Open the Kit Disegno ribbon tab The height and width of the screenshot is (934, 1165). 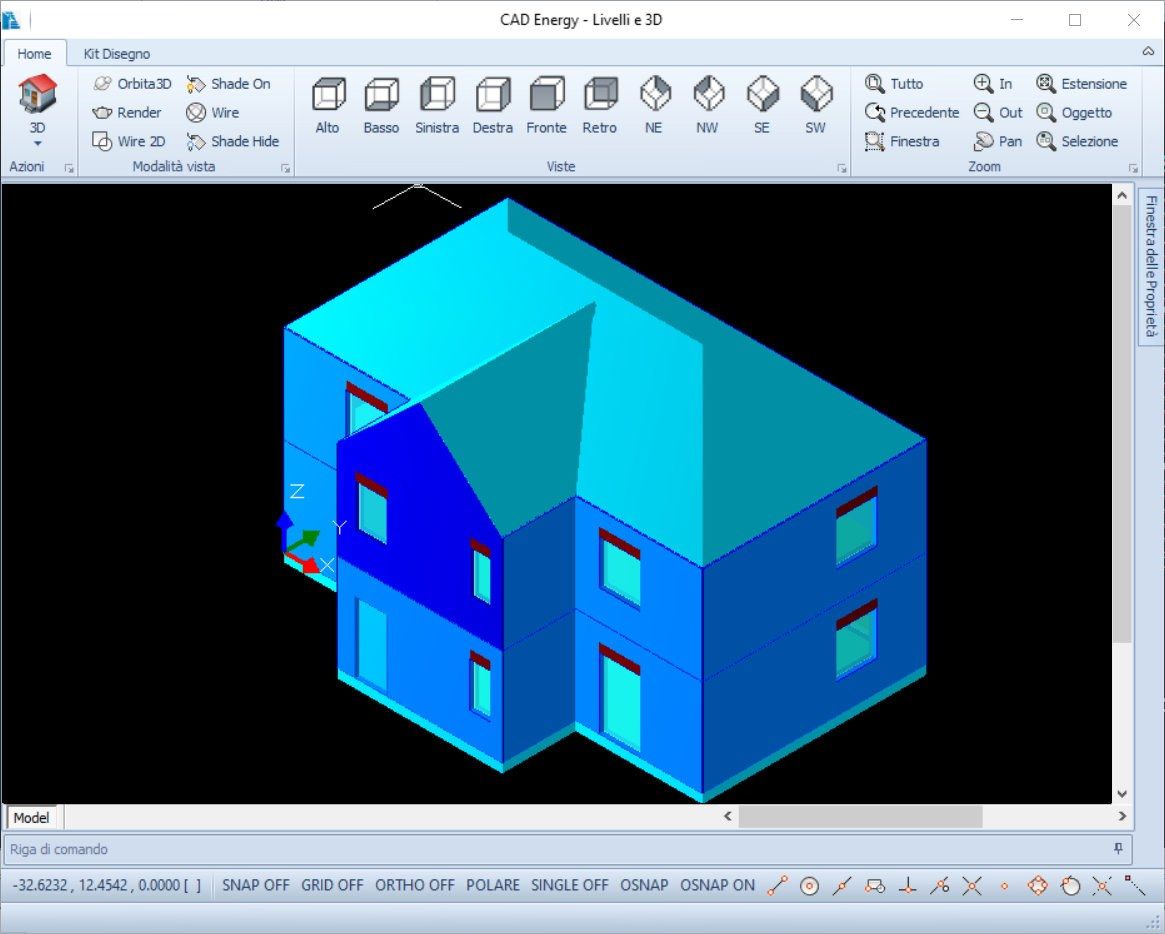click(x=117, y=54)
